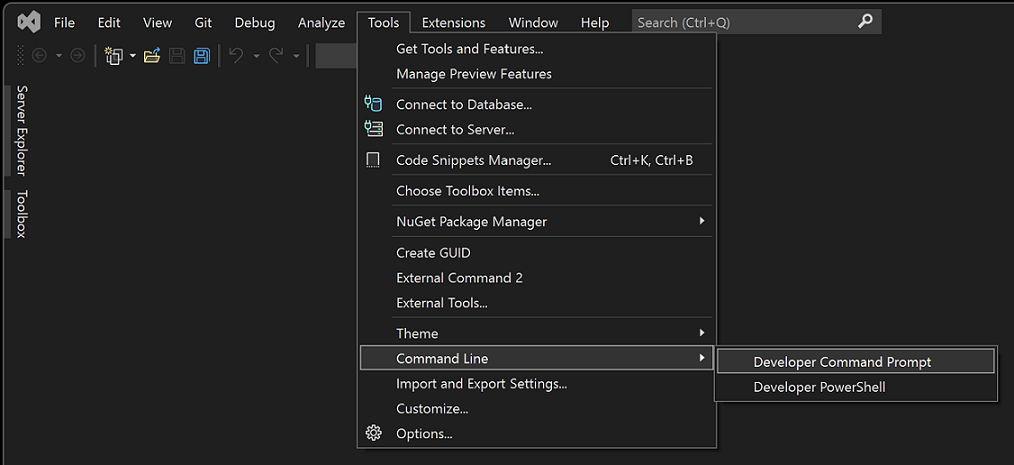Click the search magnifier icon
This screenshot has width=1014, height=465.
pyautogui.click(x=865, y=22)
